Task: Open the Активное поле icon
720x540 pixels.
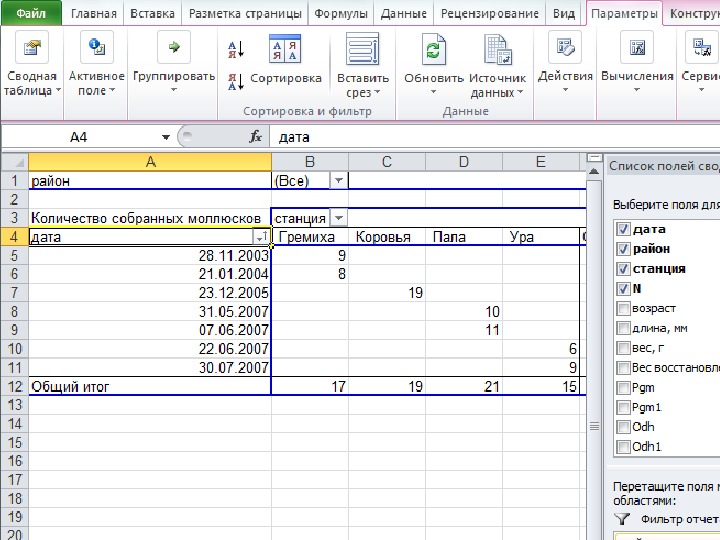Action: (x=96, y=50)
